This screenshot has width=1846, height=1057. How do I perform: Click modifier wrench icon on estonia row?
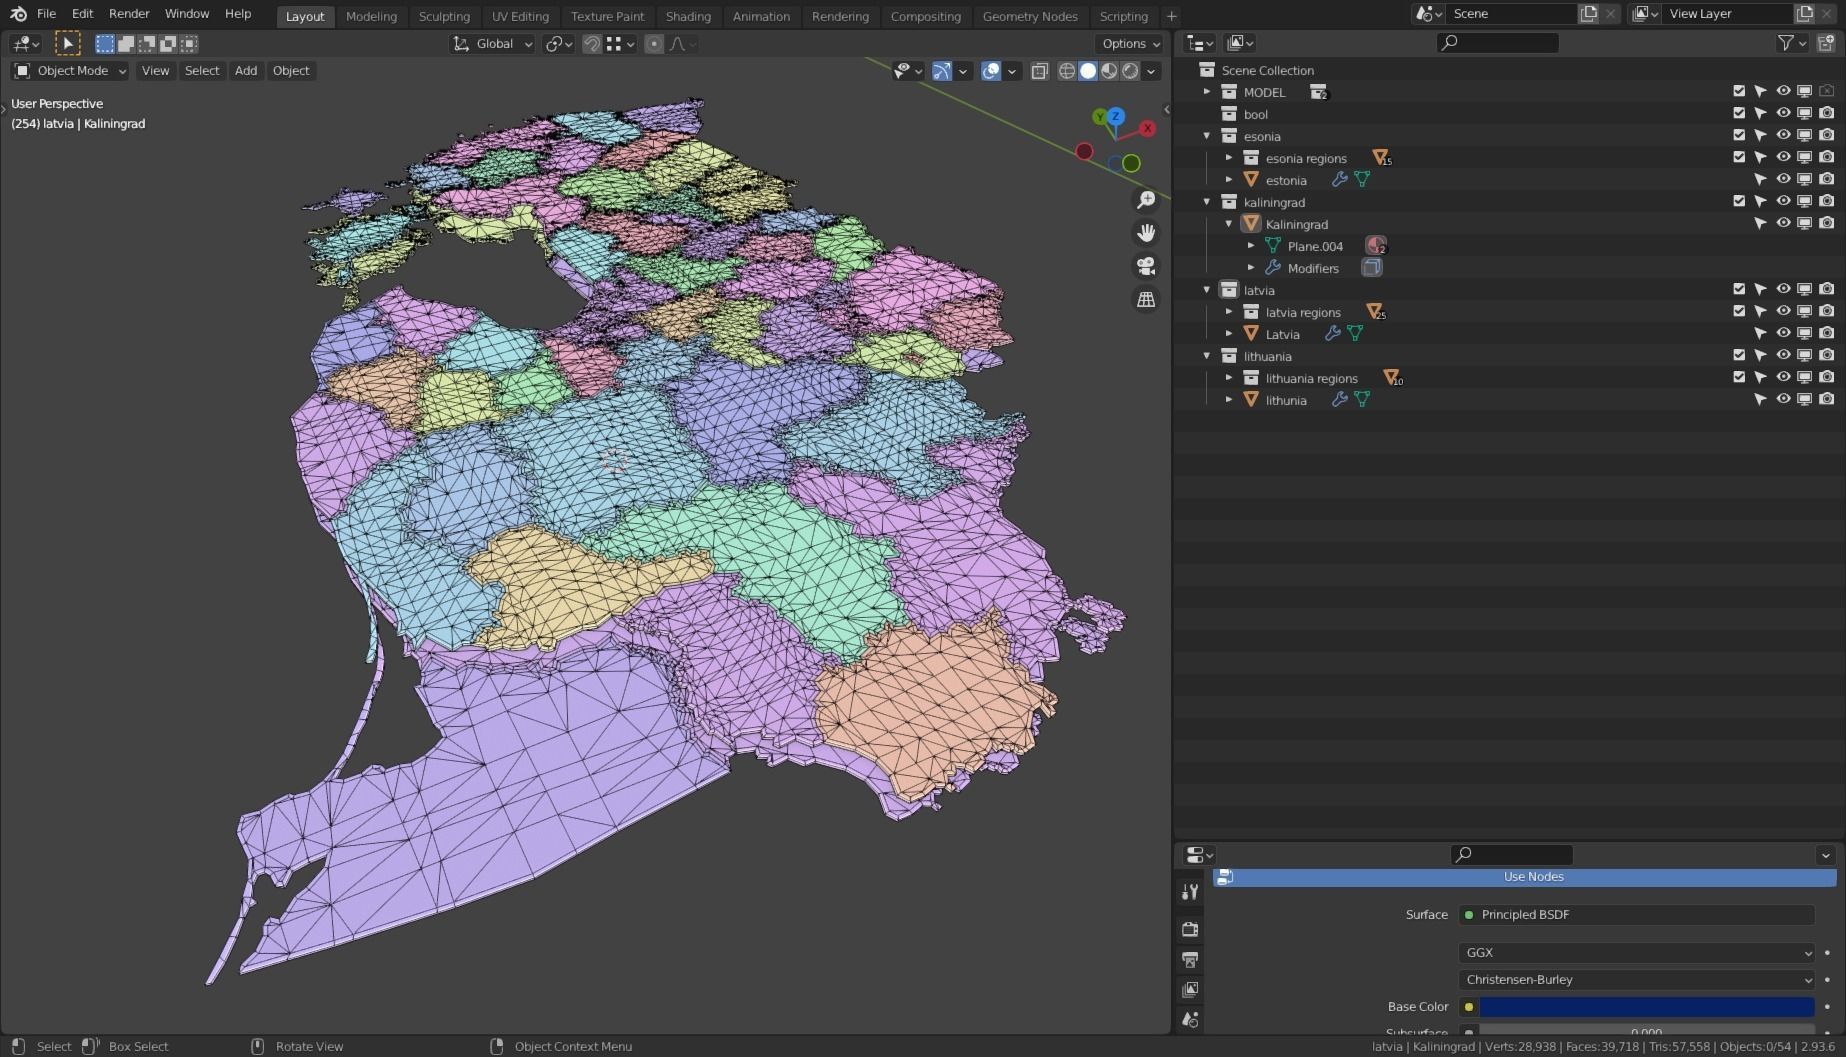coord(1339,180)
